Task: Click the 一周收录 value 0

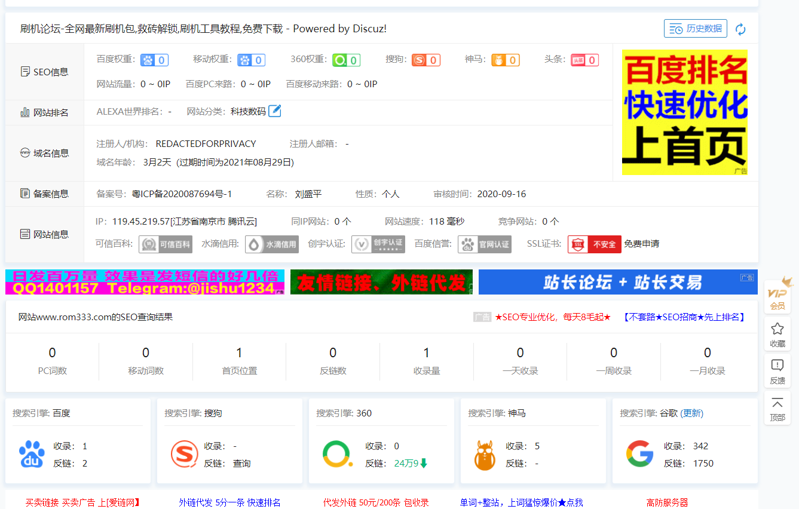Action: click(614, 353)
